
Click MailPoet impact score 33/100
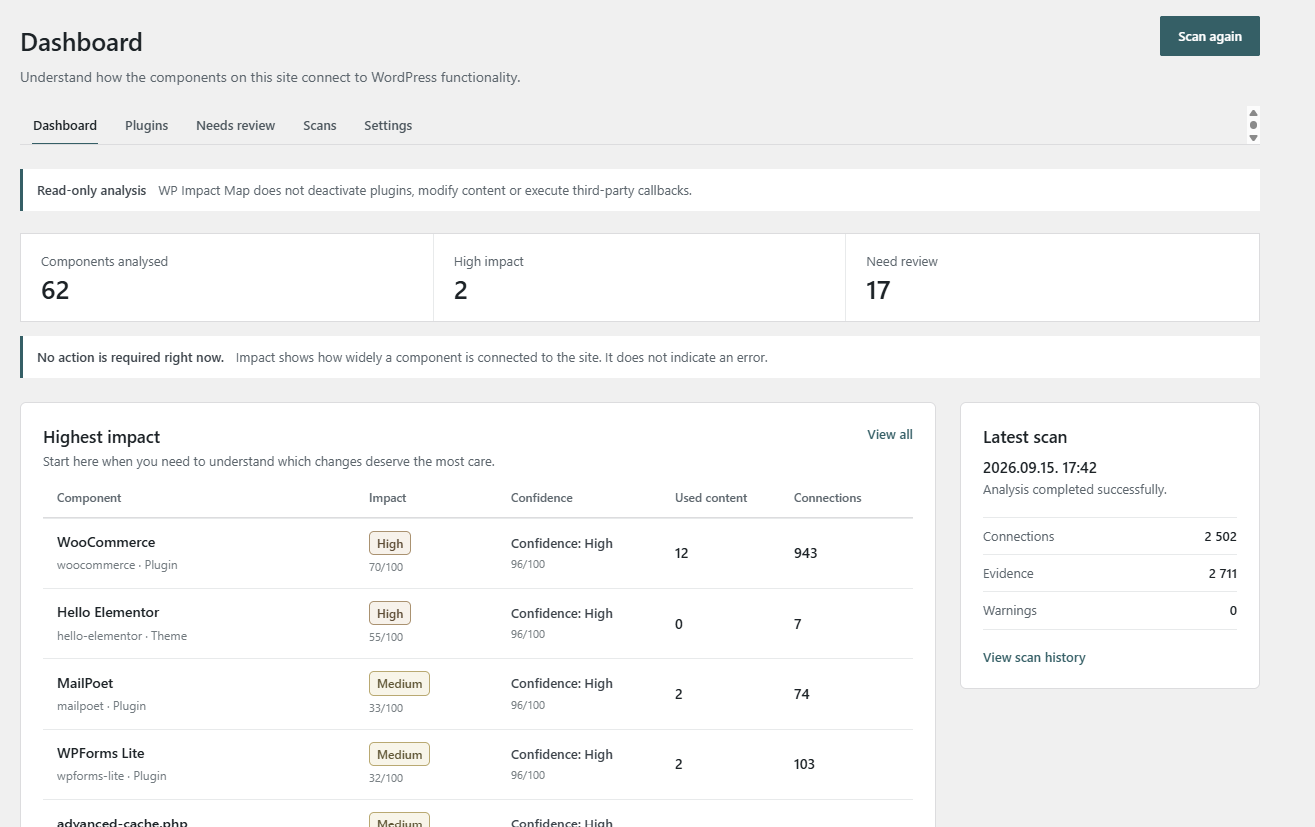(386, 708)
